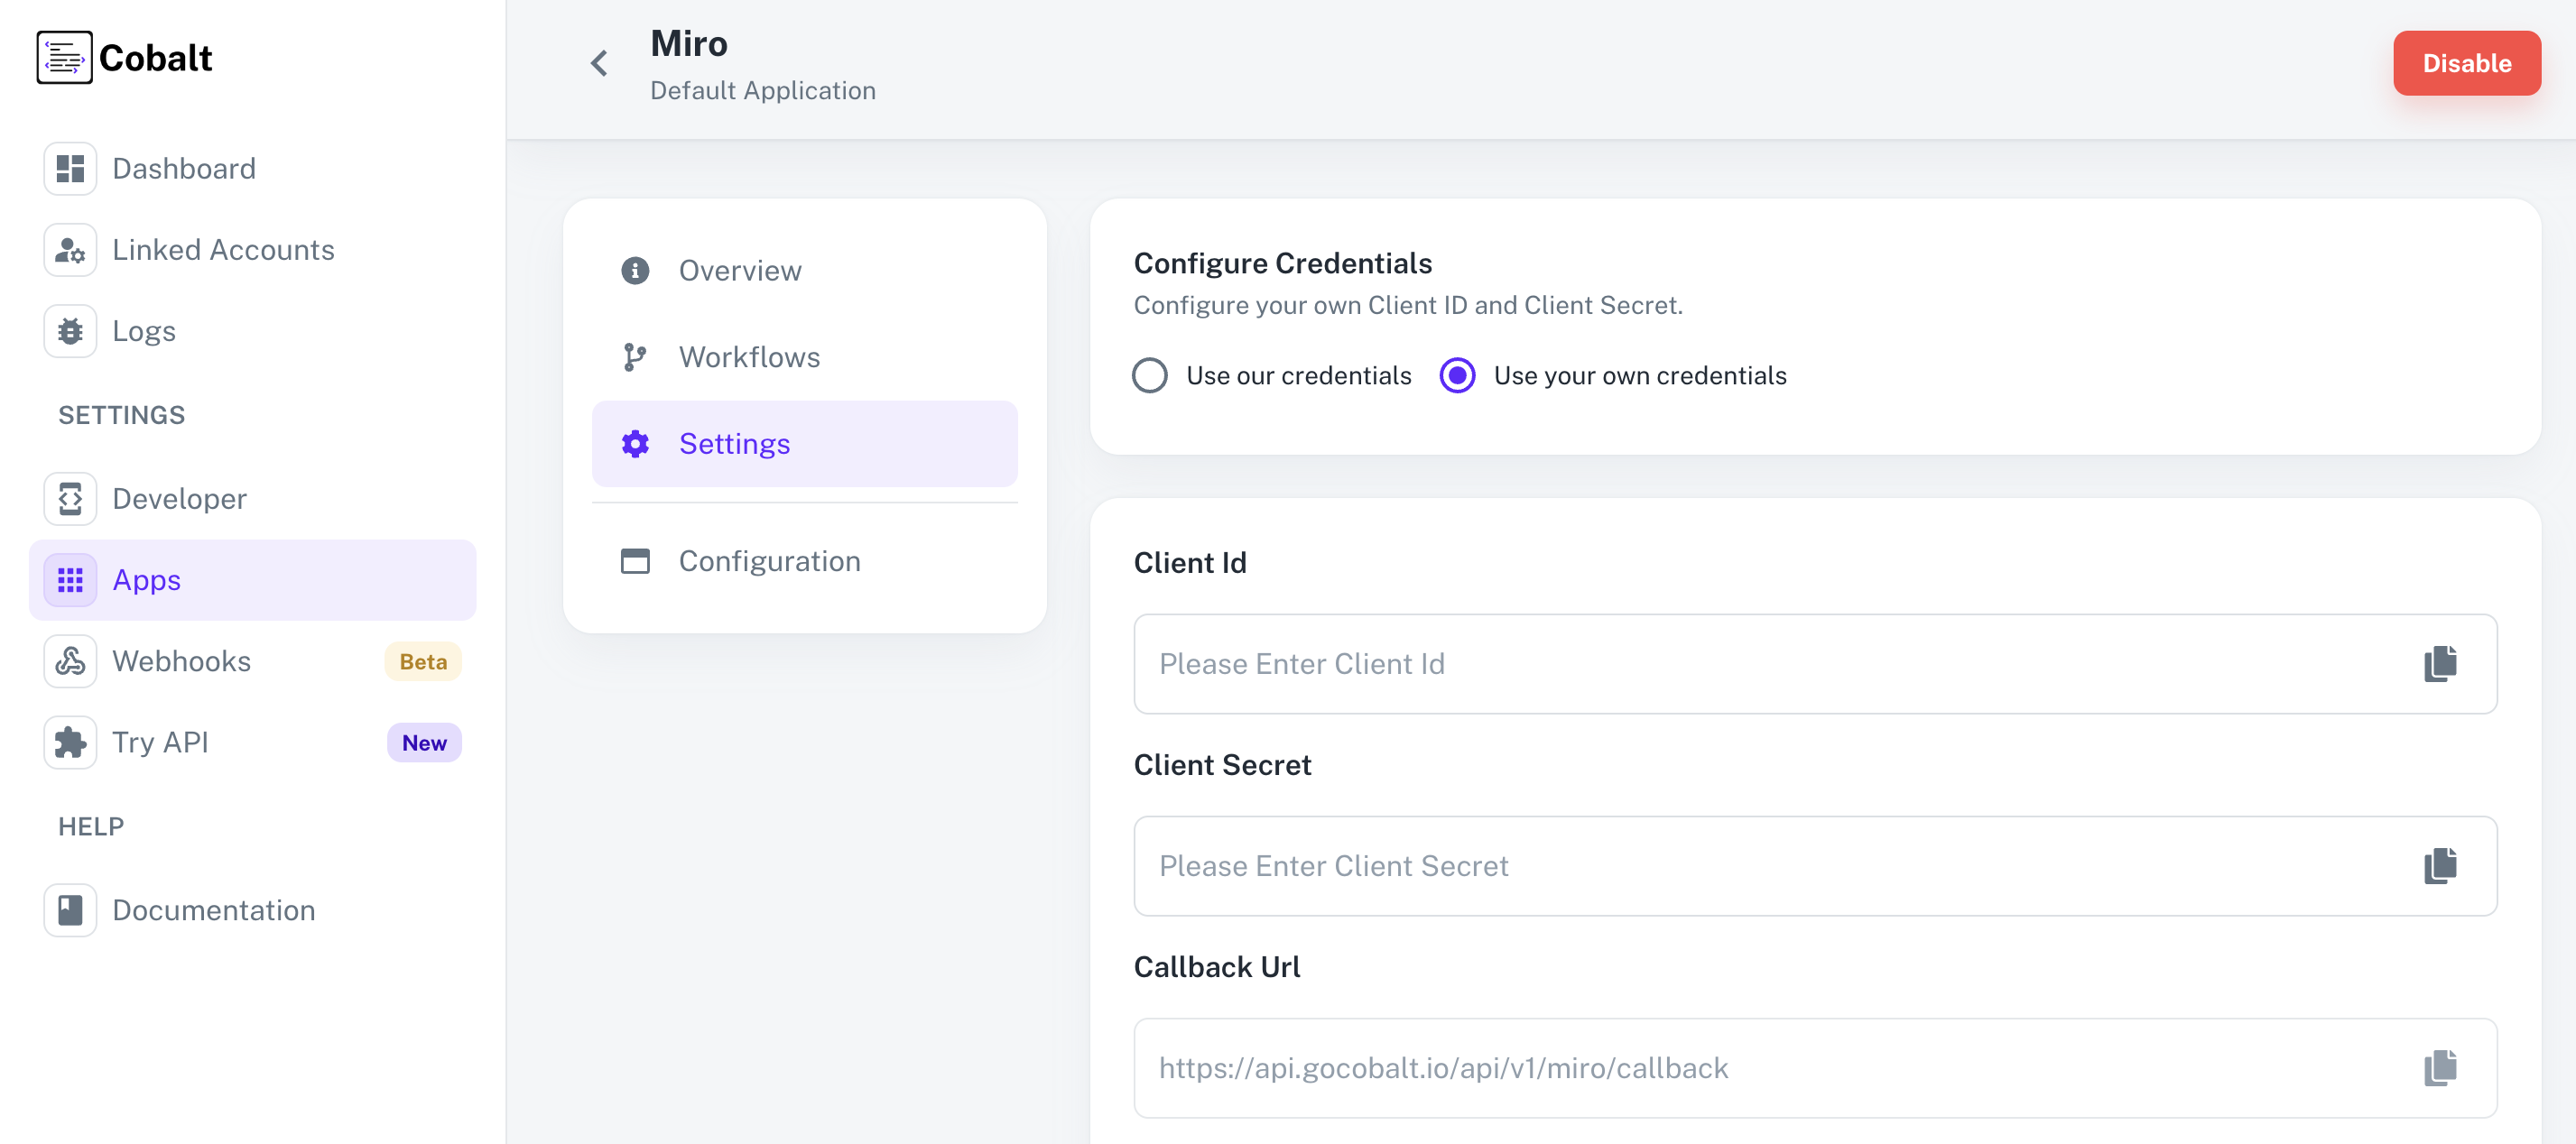2576x1144 pixels.
Task: Click the Settings gear icon in the panel
Action: pos(635,443)
